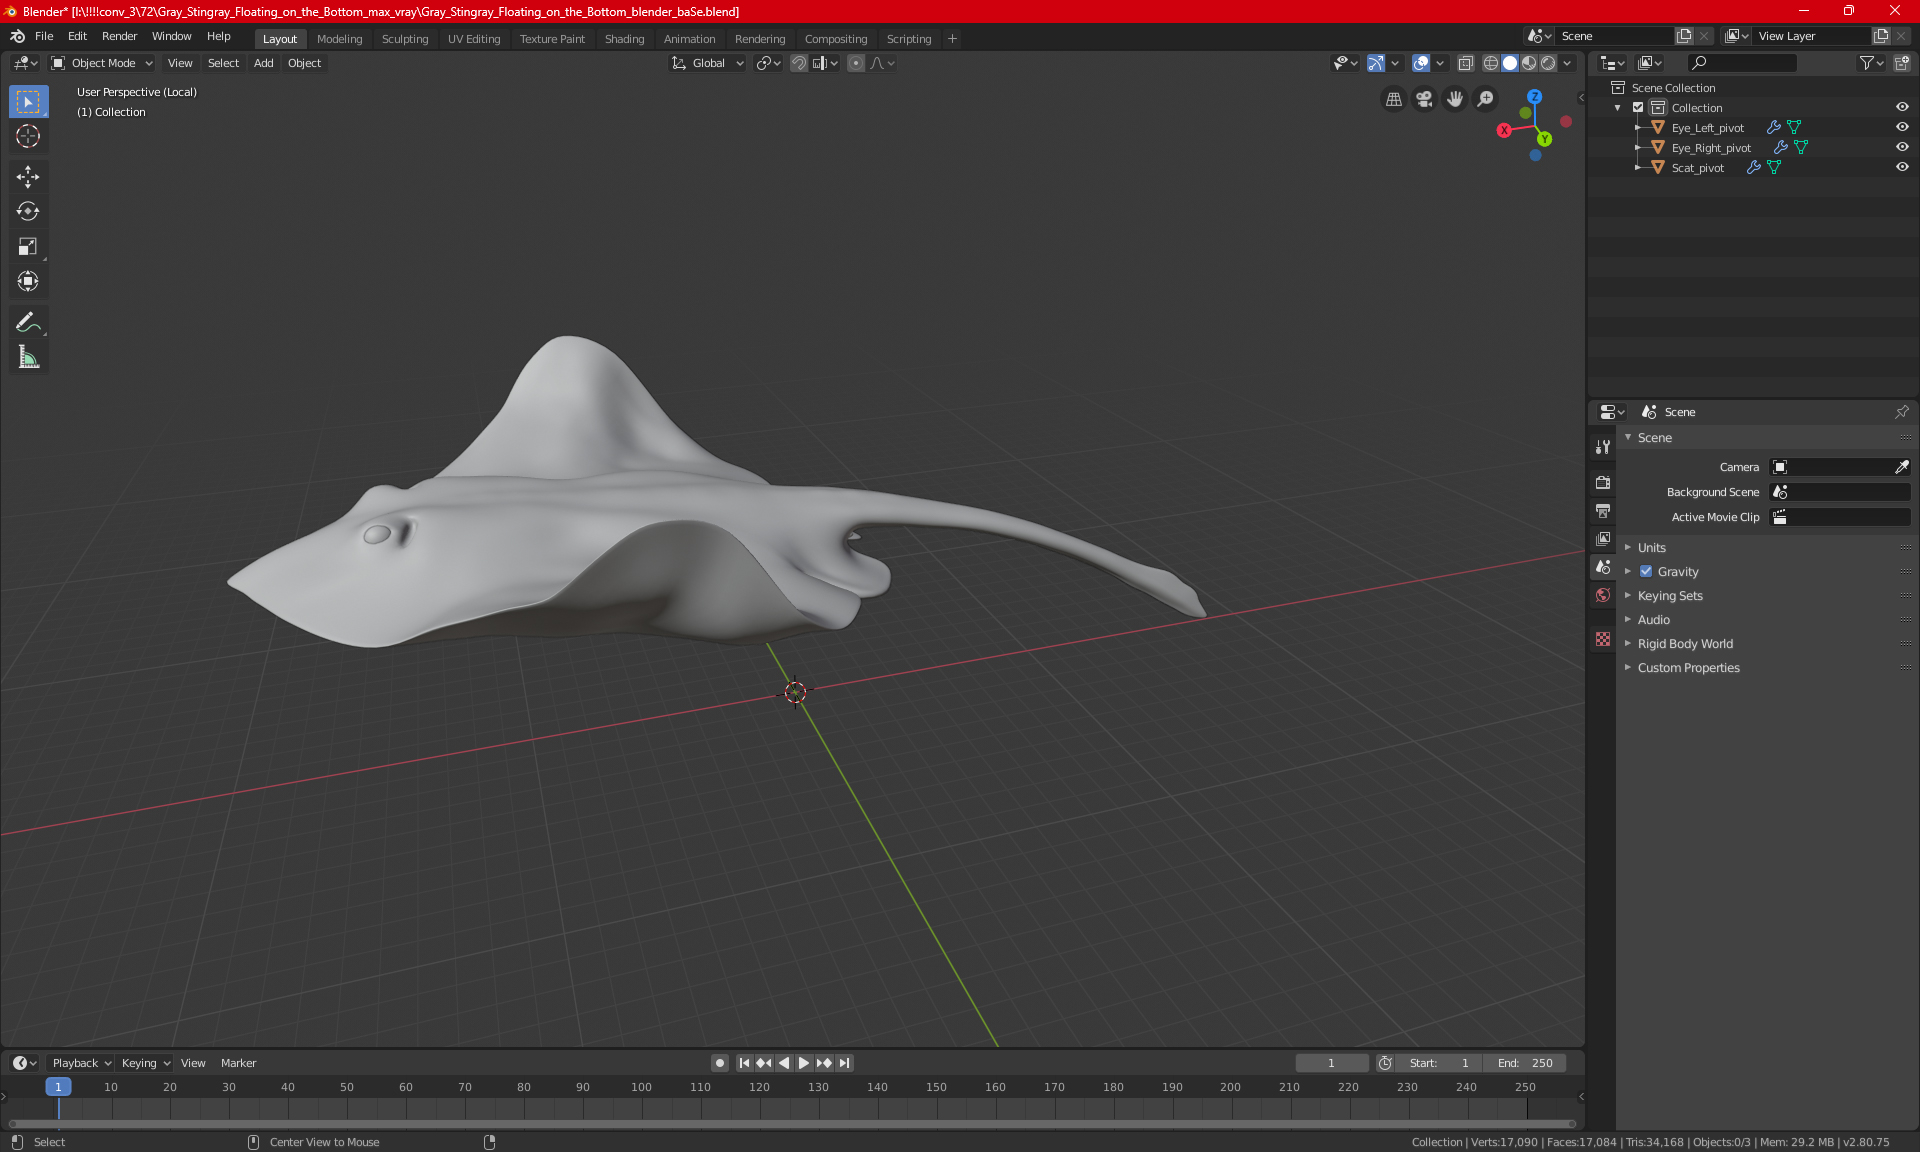
Task: Select the Measure tool
Action: pyautogui.click(x=28, y=358)
